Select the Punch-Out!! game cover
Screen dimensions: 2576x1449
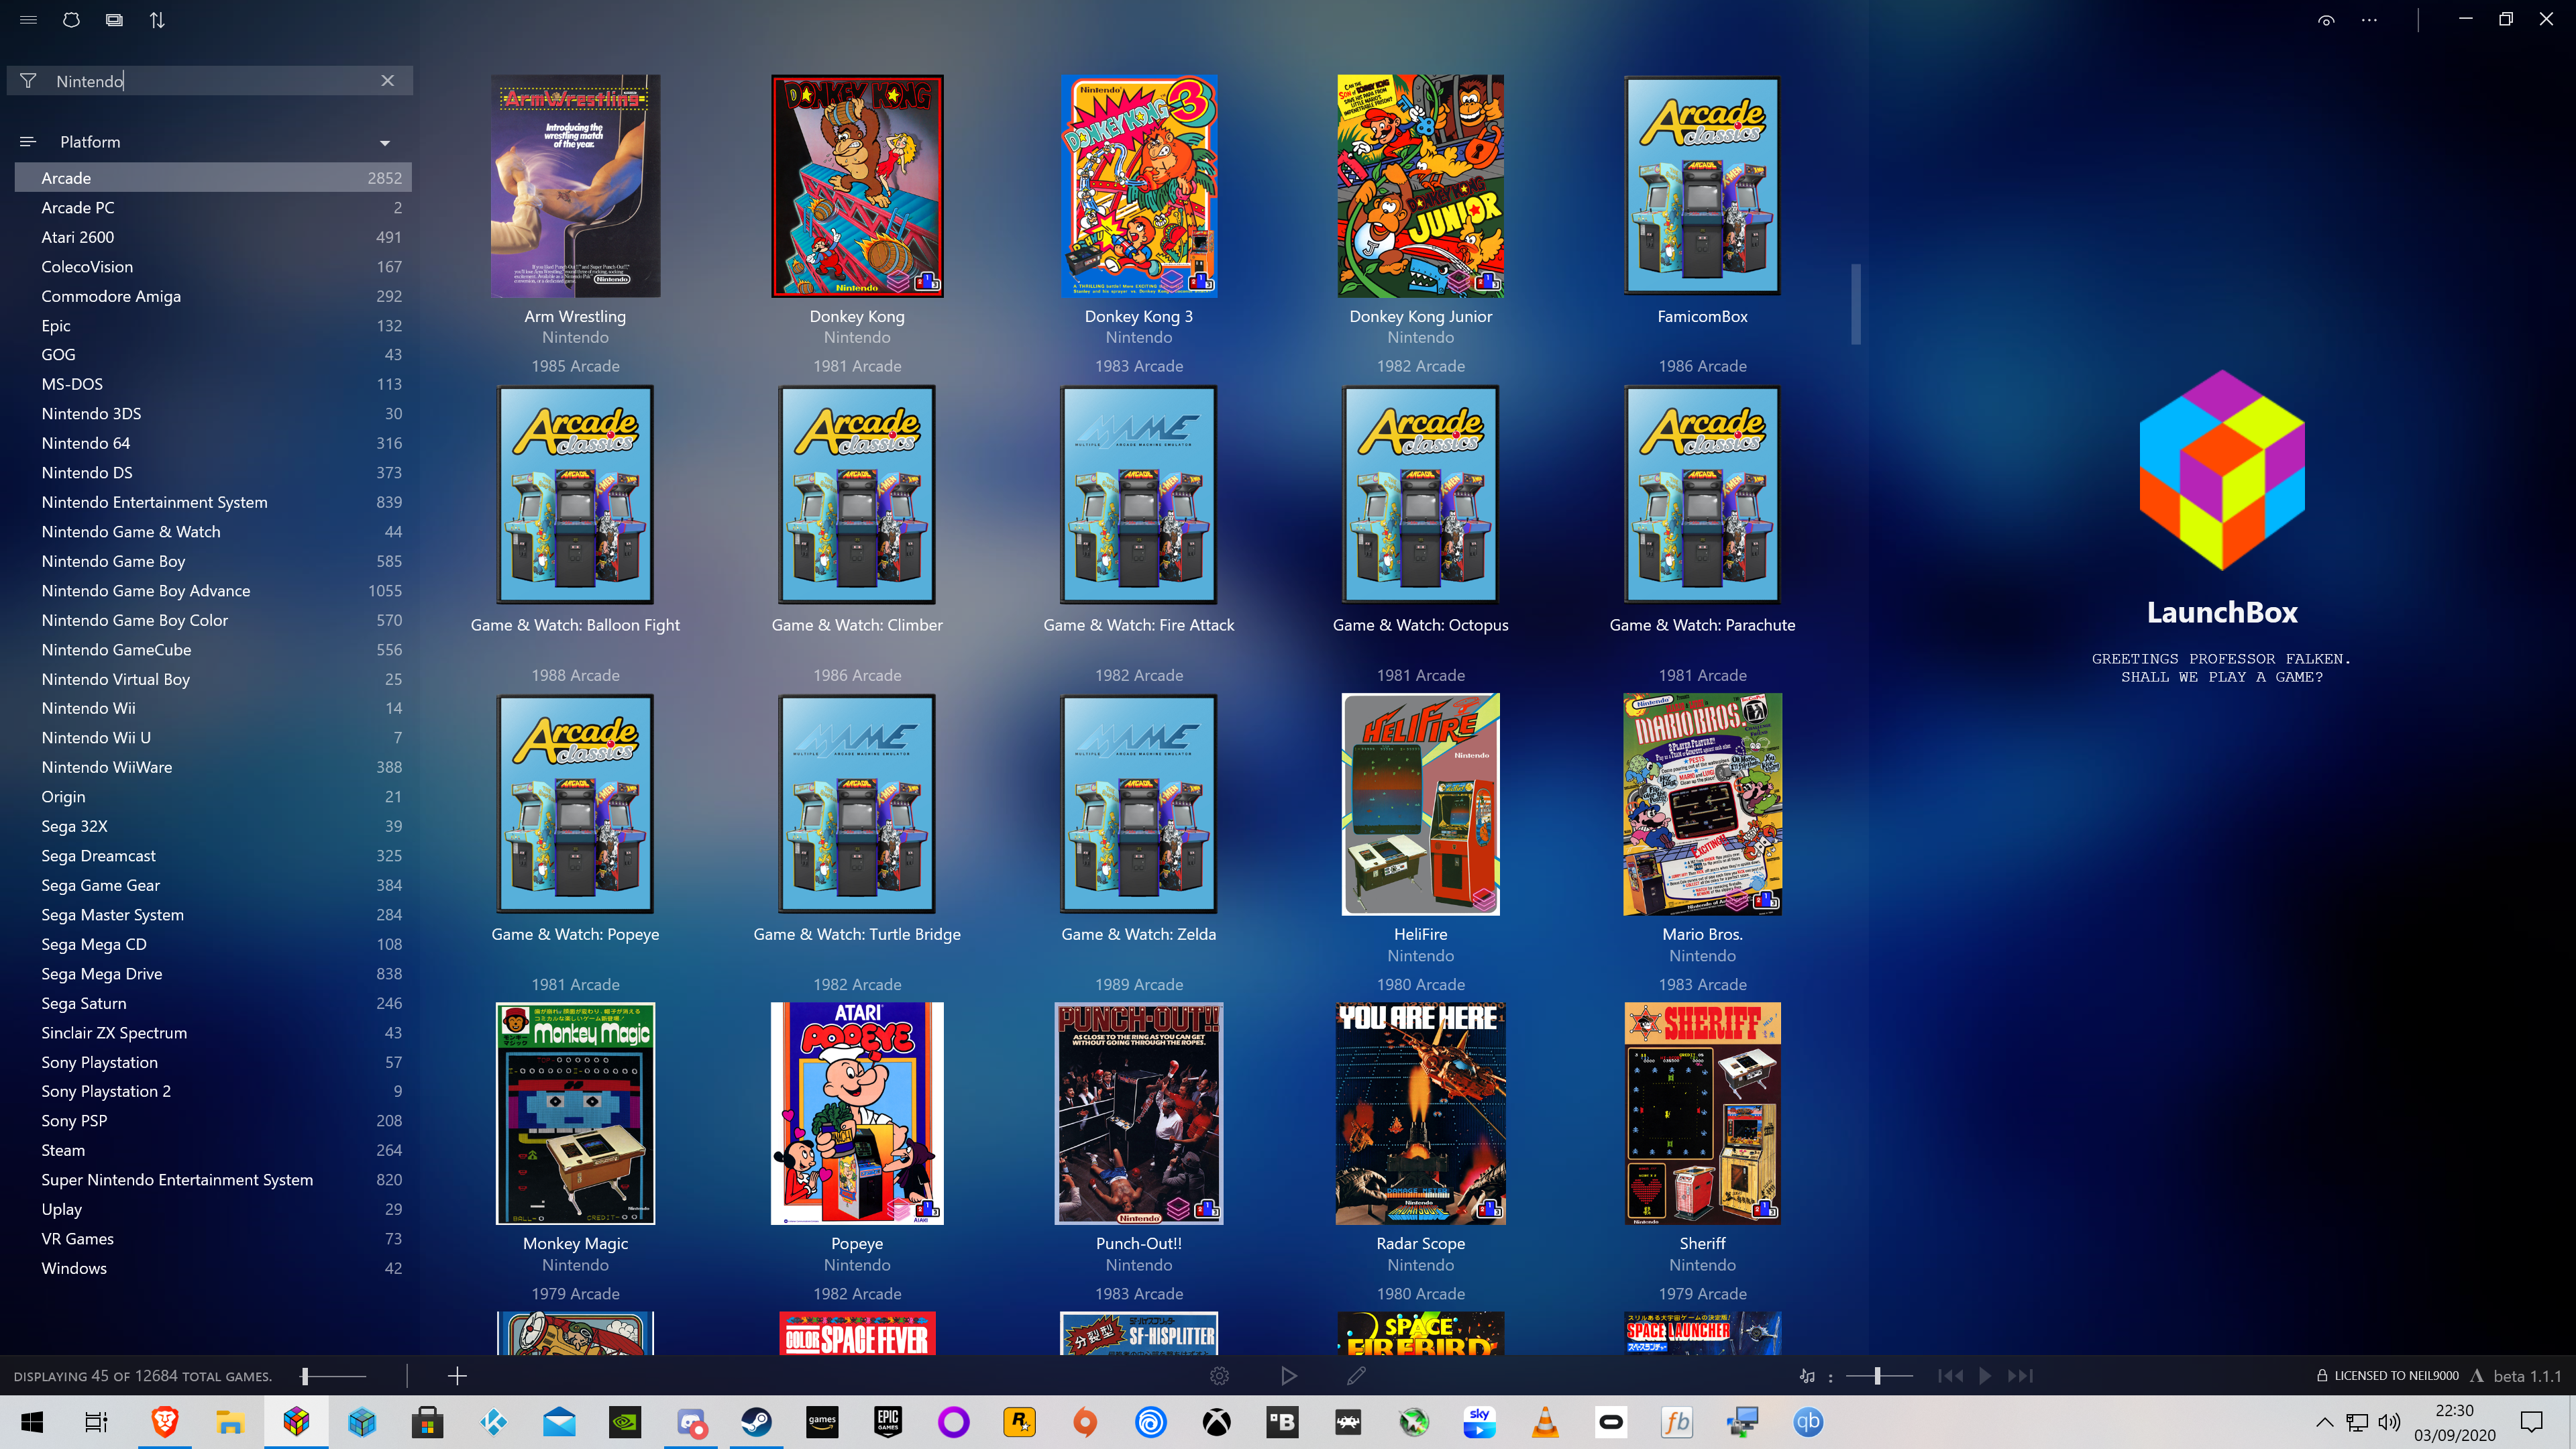tap(1139, 1113)
